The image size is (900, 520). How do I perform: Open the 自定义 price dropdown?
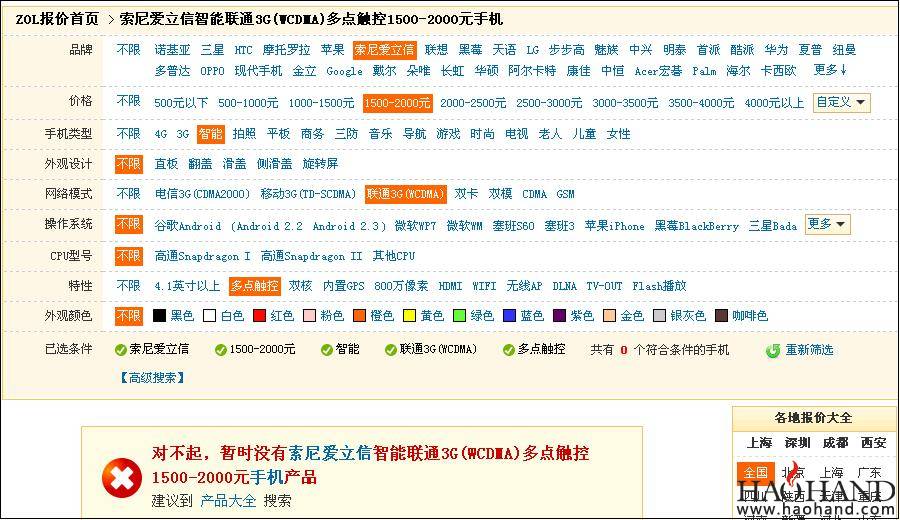coord(841,103)
